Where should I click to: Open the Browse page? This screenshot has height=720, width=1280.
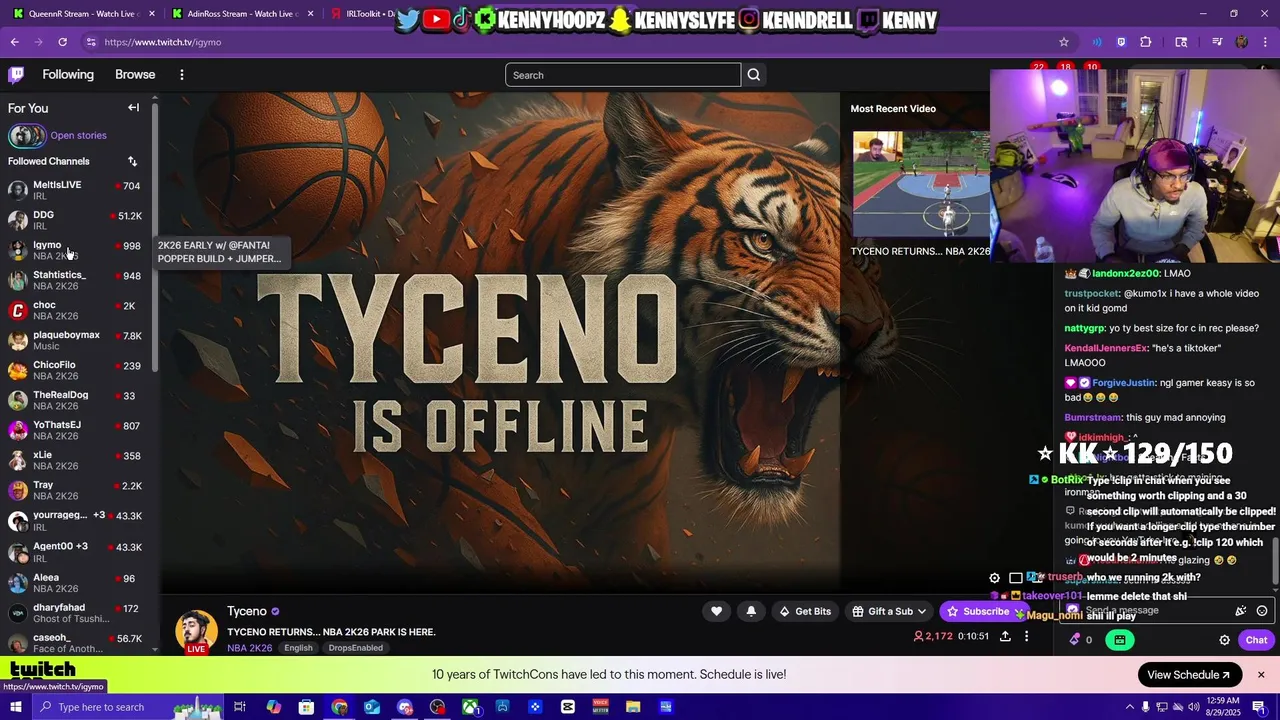pyautogui.click(x=135, y=75)
